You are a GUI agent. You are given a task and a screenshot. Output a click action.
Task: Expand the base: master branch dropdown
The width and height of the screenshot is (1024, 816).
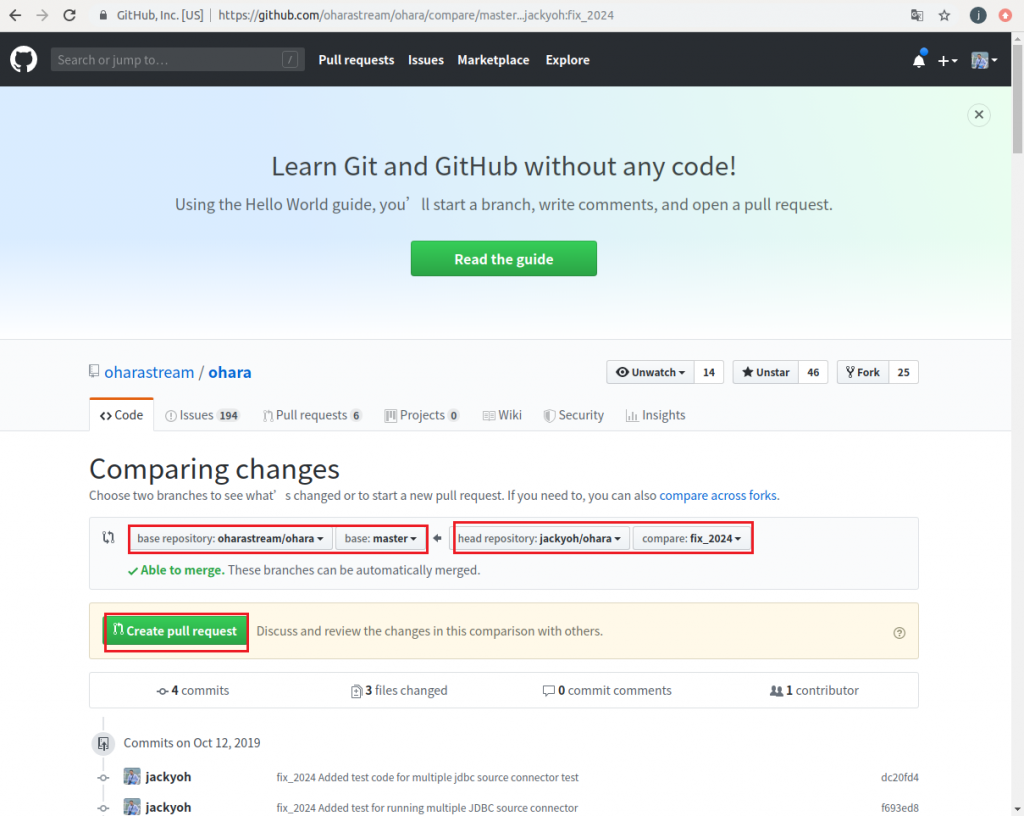tap(380, 539)
